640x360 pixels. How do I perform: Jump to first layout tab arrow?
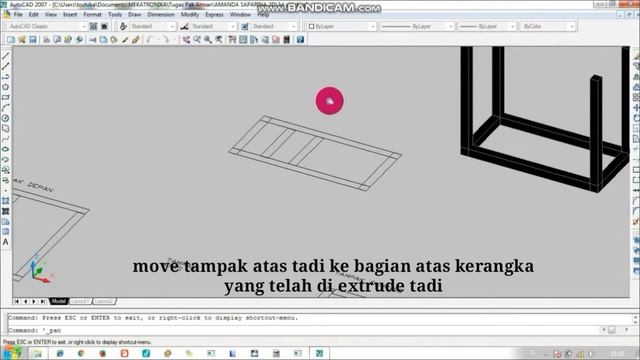[x=16, y=301]
